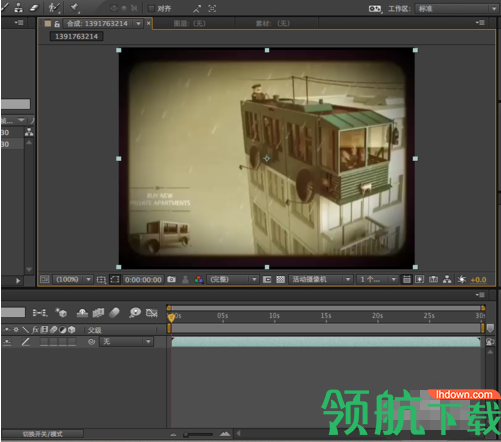The image size is (501, 442).
Task: Open the composition name dropdown arrow
Action: 138,24
